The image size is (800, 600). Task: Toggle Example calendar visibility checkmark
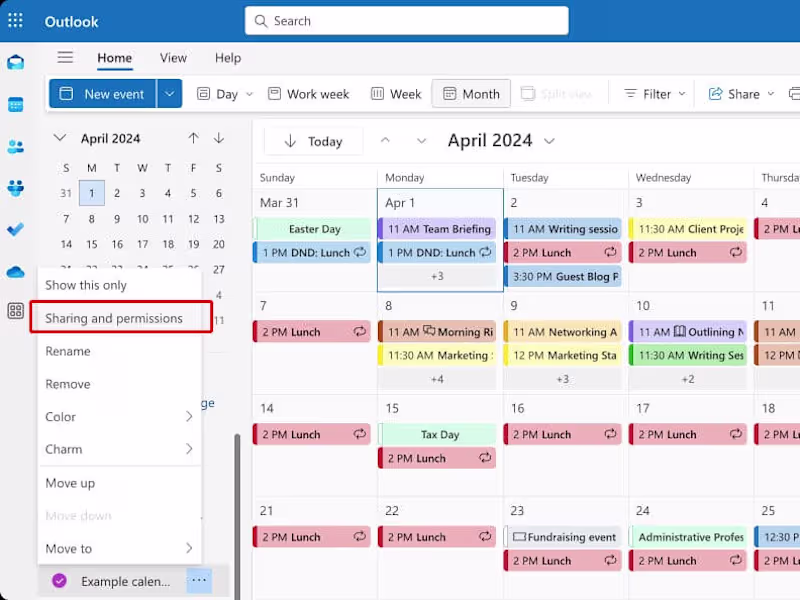point(59,581)
